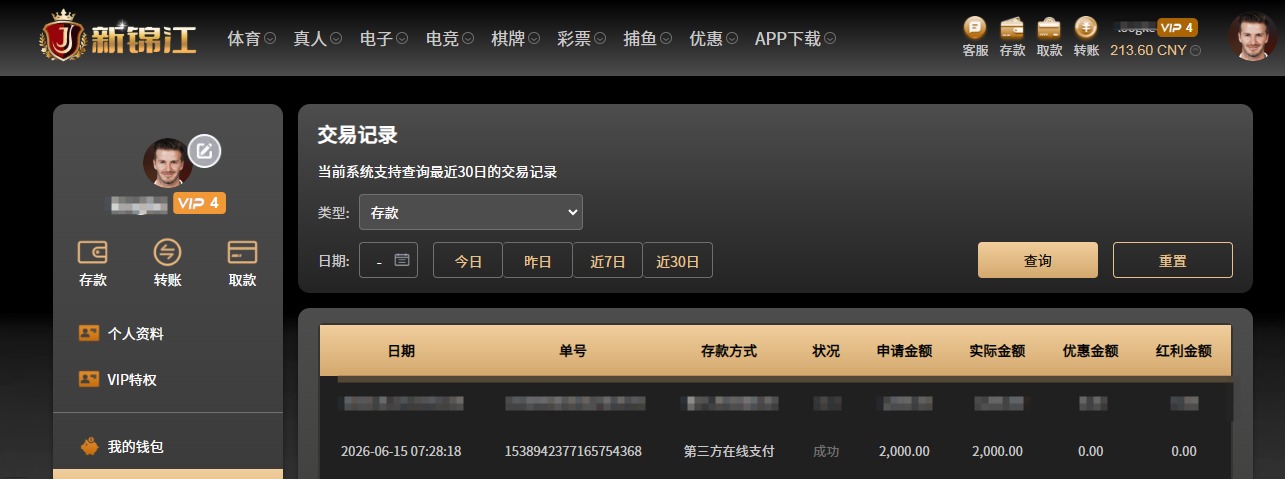Click the sidebar user avatar photo
This screenshot has height=479, width=1285.
coord(168,163)
